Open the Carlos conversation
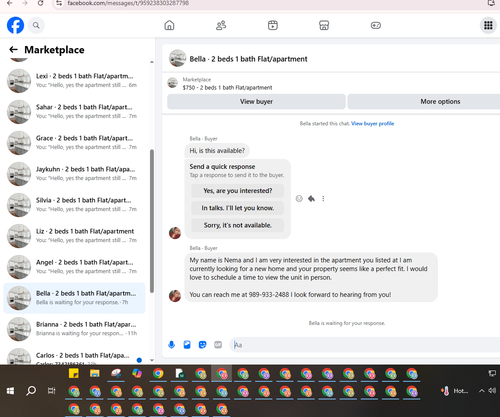This screenshot has width=500, height=417. pos(74,356)
